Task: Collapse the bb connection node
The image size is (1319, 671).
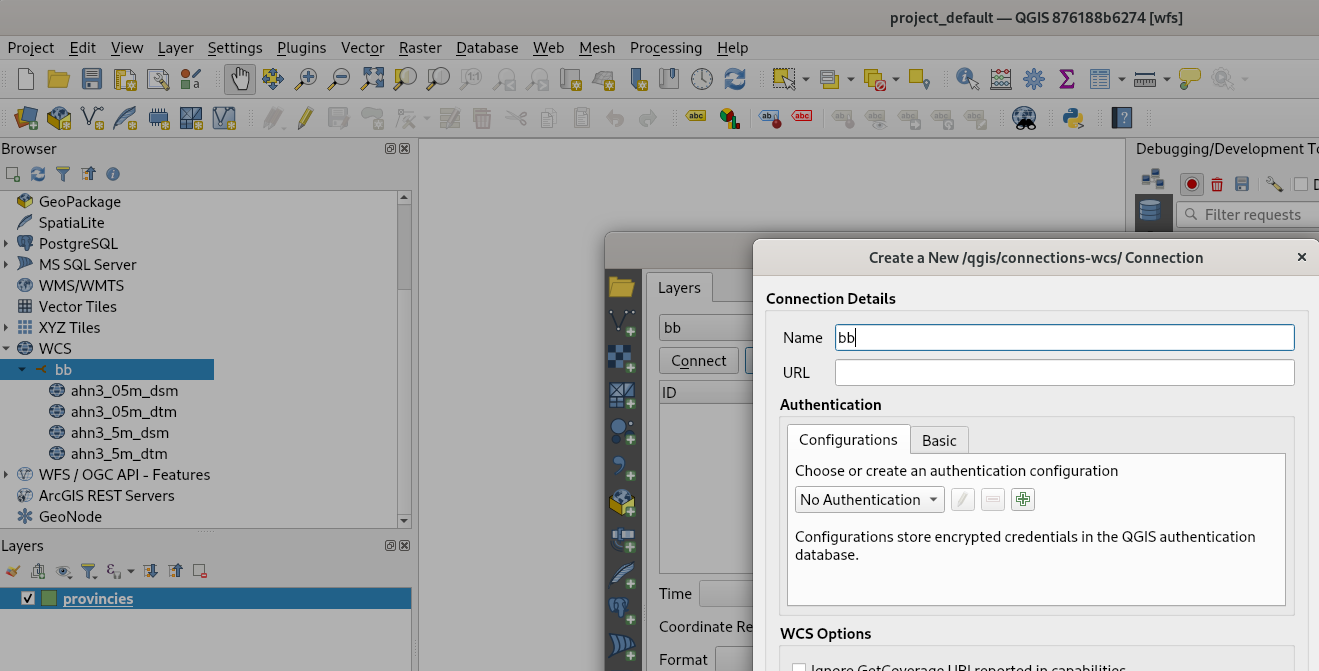Action: [x=22, y=370]
